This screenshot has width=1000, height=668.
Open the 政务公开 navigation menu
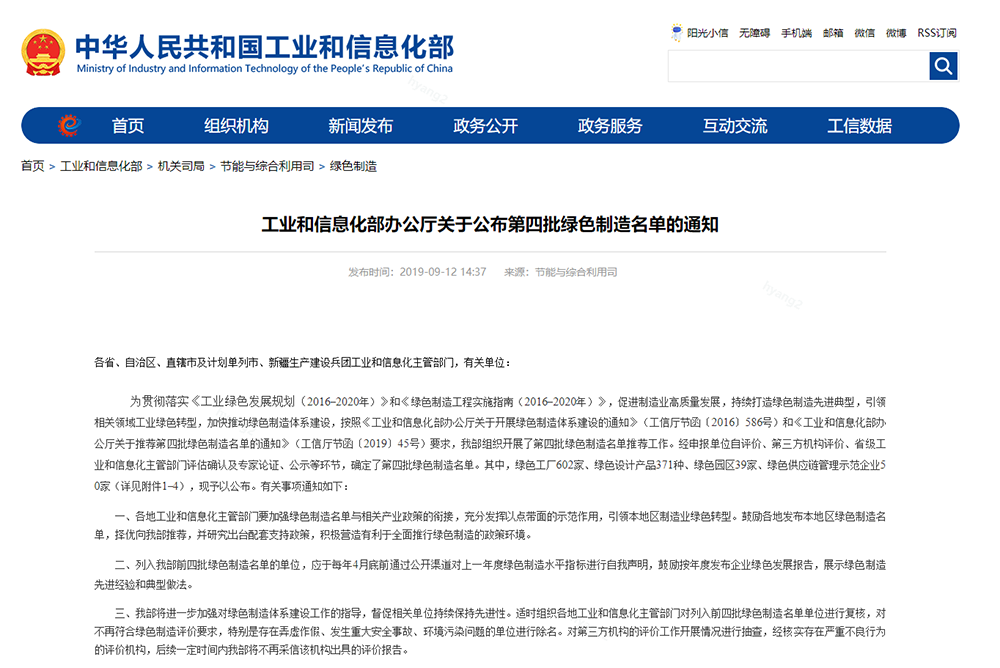coord(486,125)
